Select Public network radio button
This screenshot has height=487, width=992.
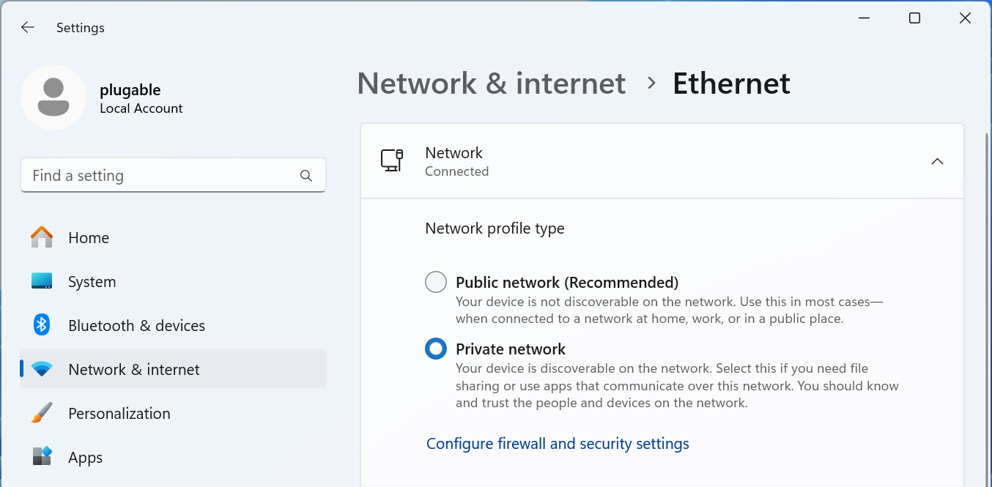tap(436, 282)
